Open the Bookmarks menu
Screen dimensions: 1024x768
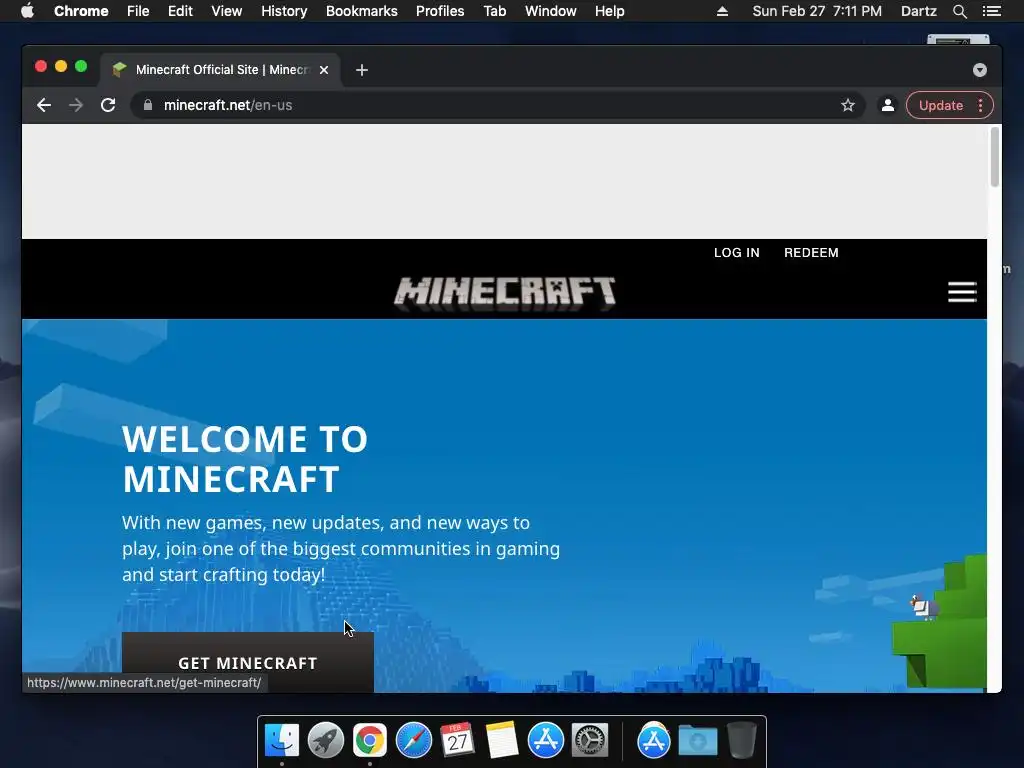[362, 11]
